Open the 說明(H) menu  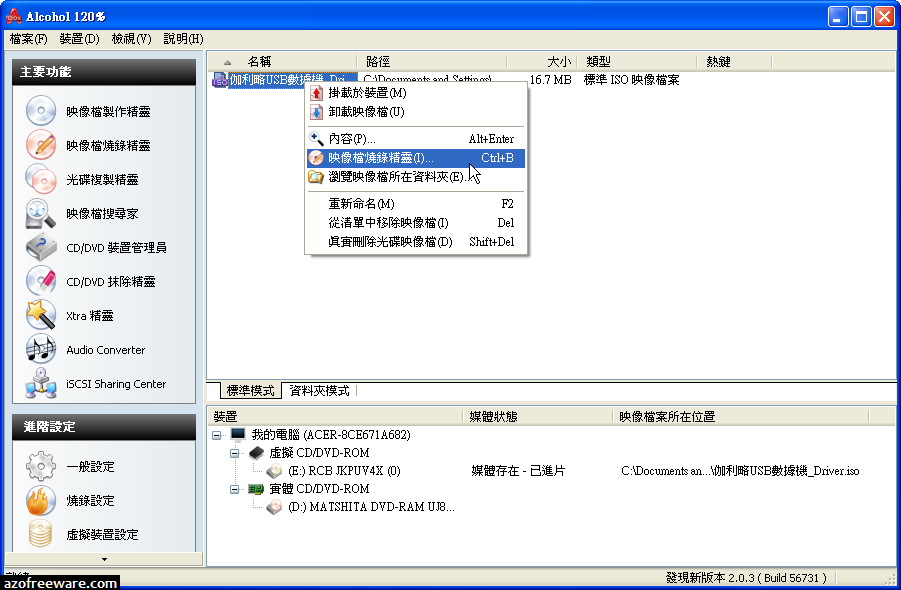point(183,38)
